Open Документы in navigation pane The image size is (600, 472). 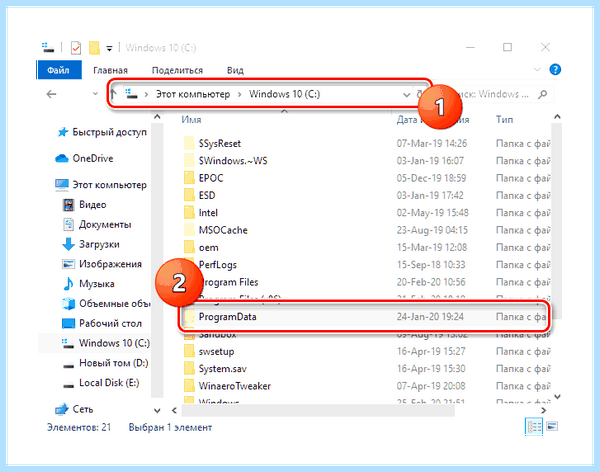[x=105, y=225]
